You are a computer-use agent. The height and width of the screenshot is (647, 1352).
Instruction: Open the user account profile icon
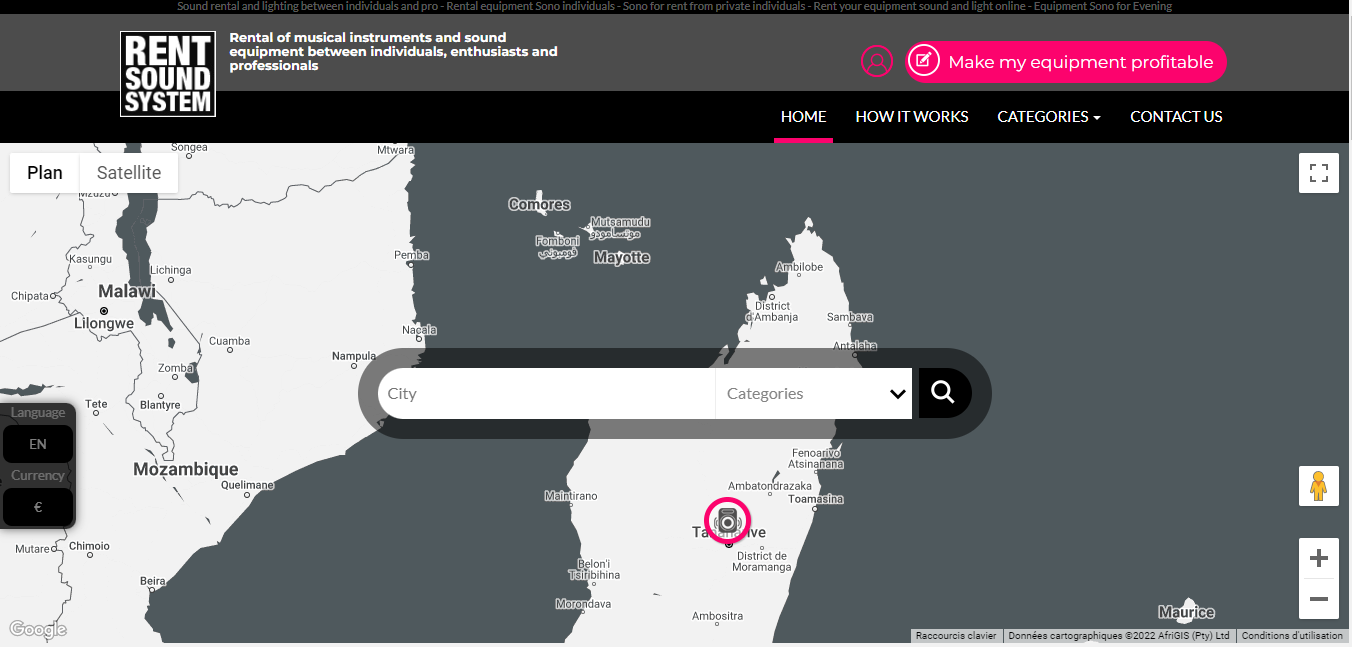[x=876, y=62]
